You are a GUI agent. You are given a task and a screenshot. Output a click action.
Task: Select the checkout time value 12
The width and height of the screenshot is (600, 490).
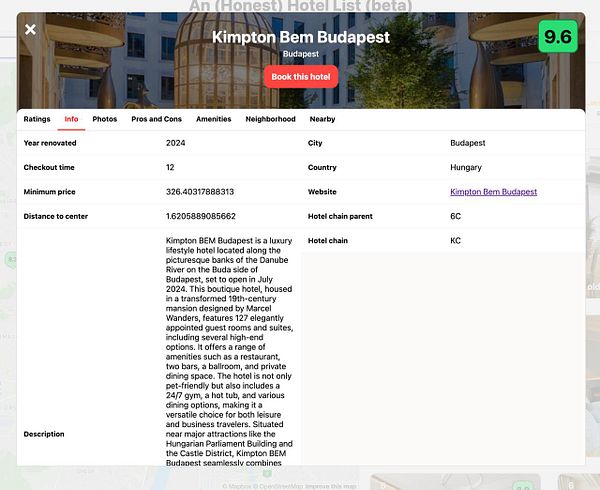(170, 168)
